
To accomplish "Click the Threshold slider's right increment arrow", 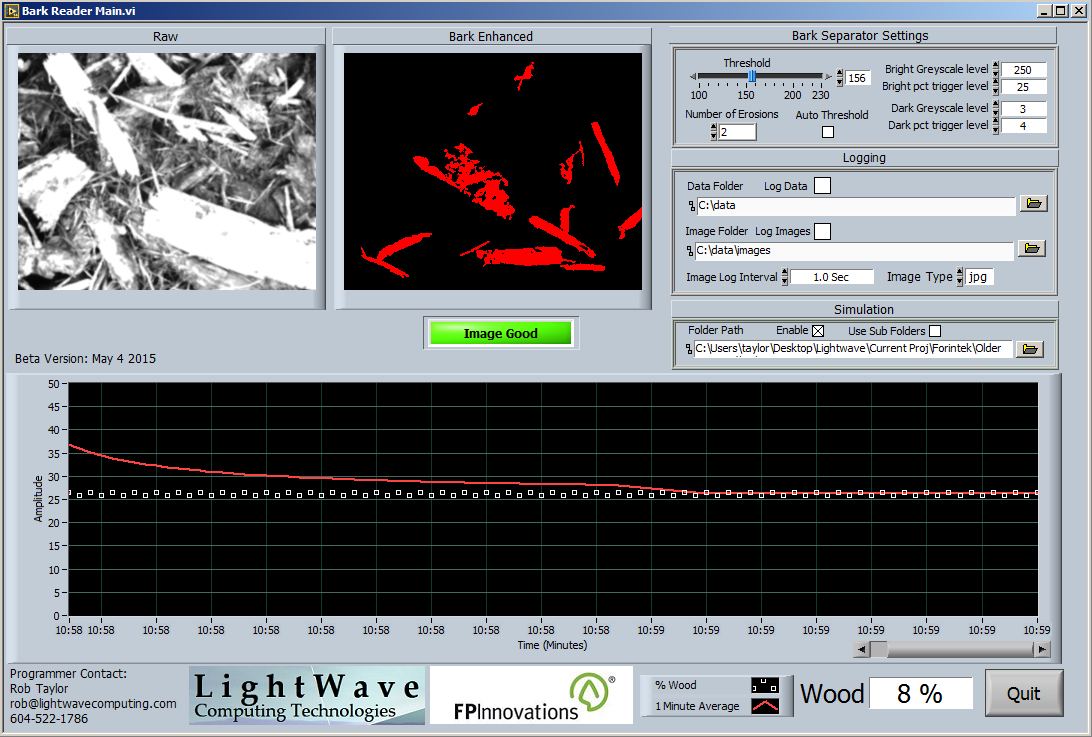I will [828, 77].
